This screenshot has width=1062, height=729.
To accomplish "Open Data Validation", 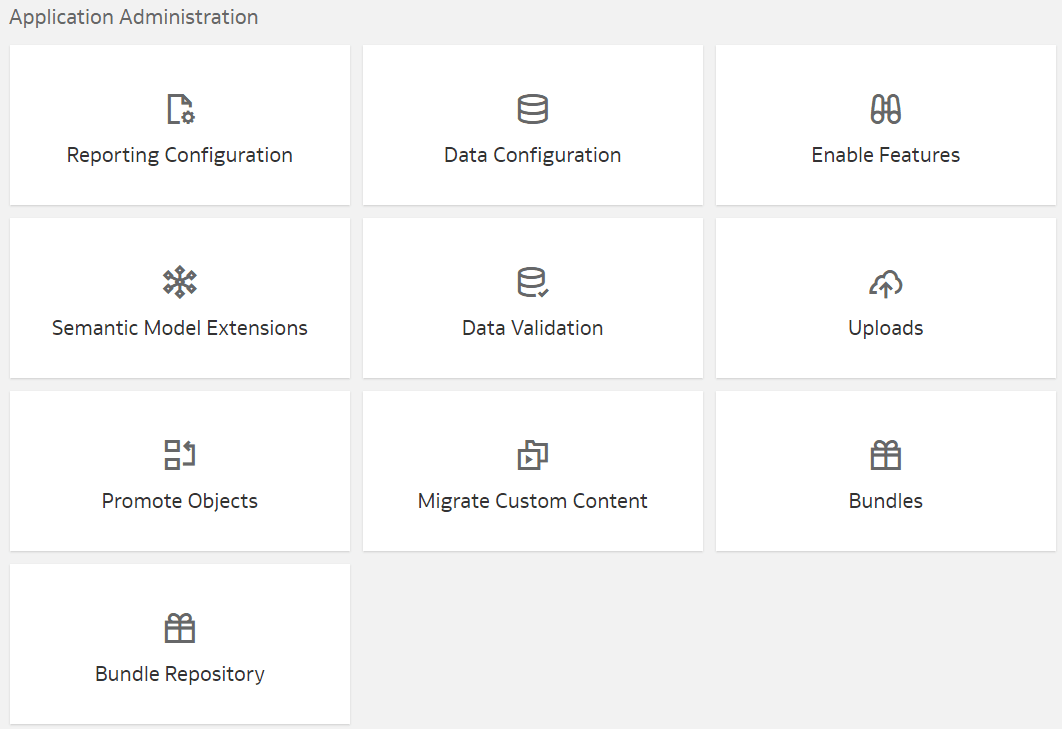I will click(x=532, y=297).
